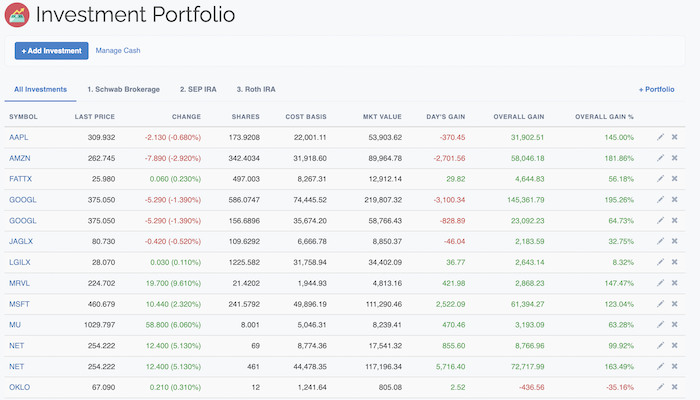This screenshot has width=700, height=400.
Task: Click the LAST PRICE column header
Action: coord(95,117)
